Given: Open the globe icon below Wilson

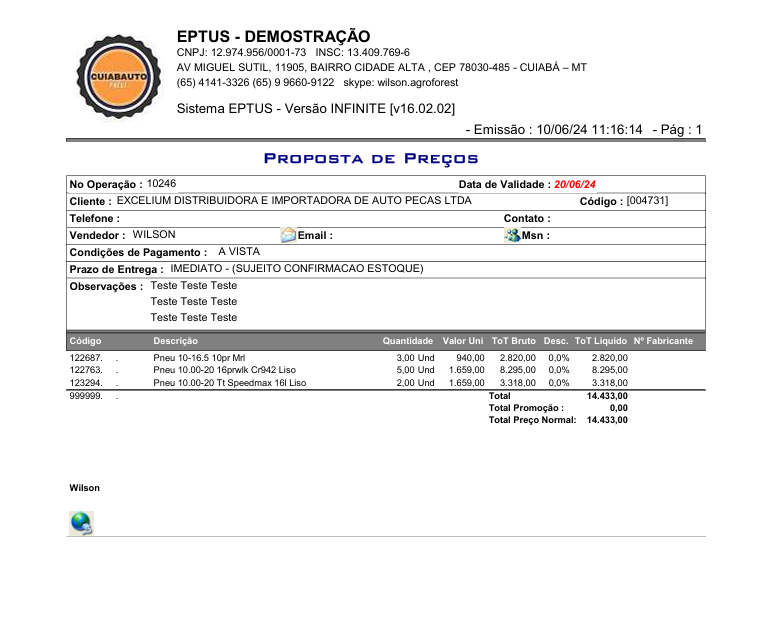Looking at the screenshot, I should [x=81, y=523].
